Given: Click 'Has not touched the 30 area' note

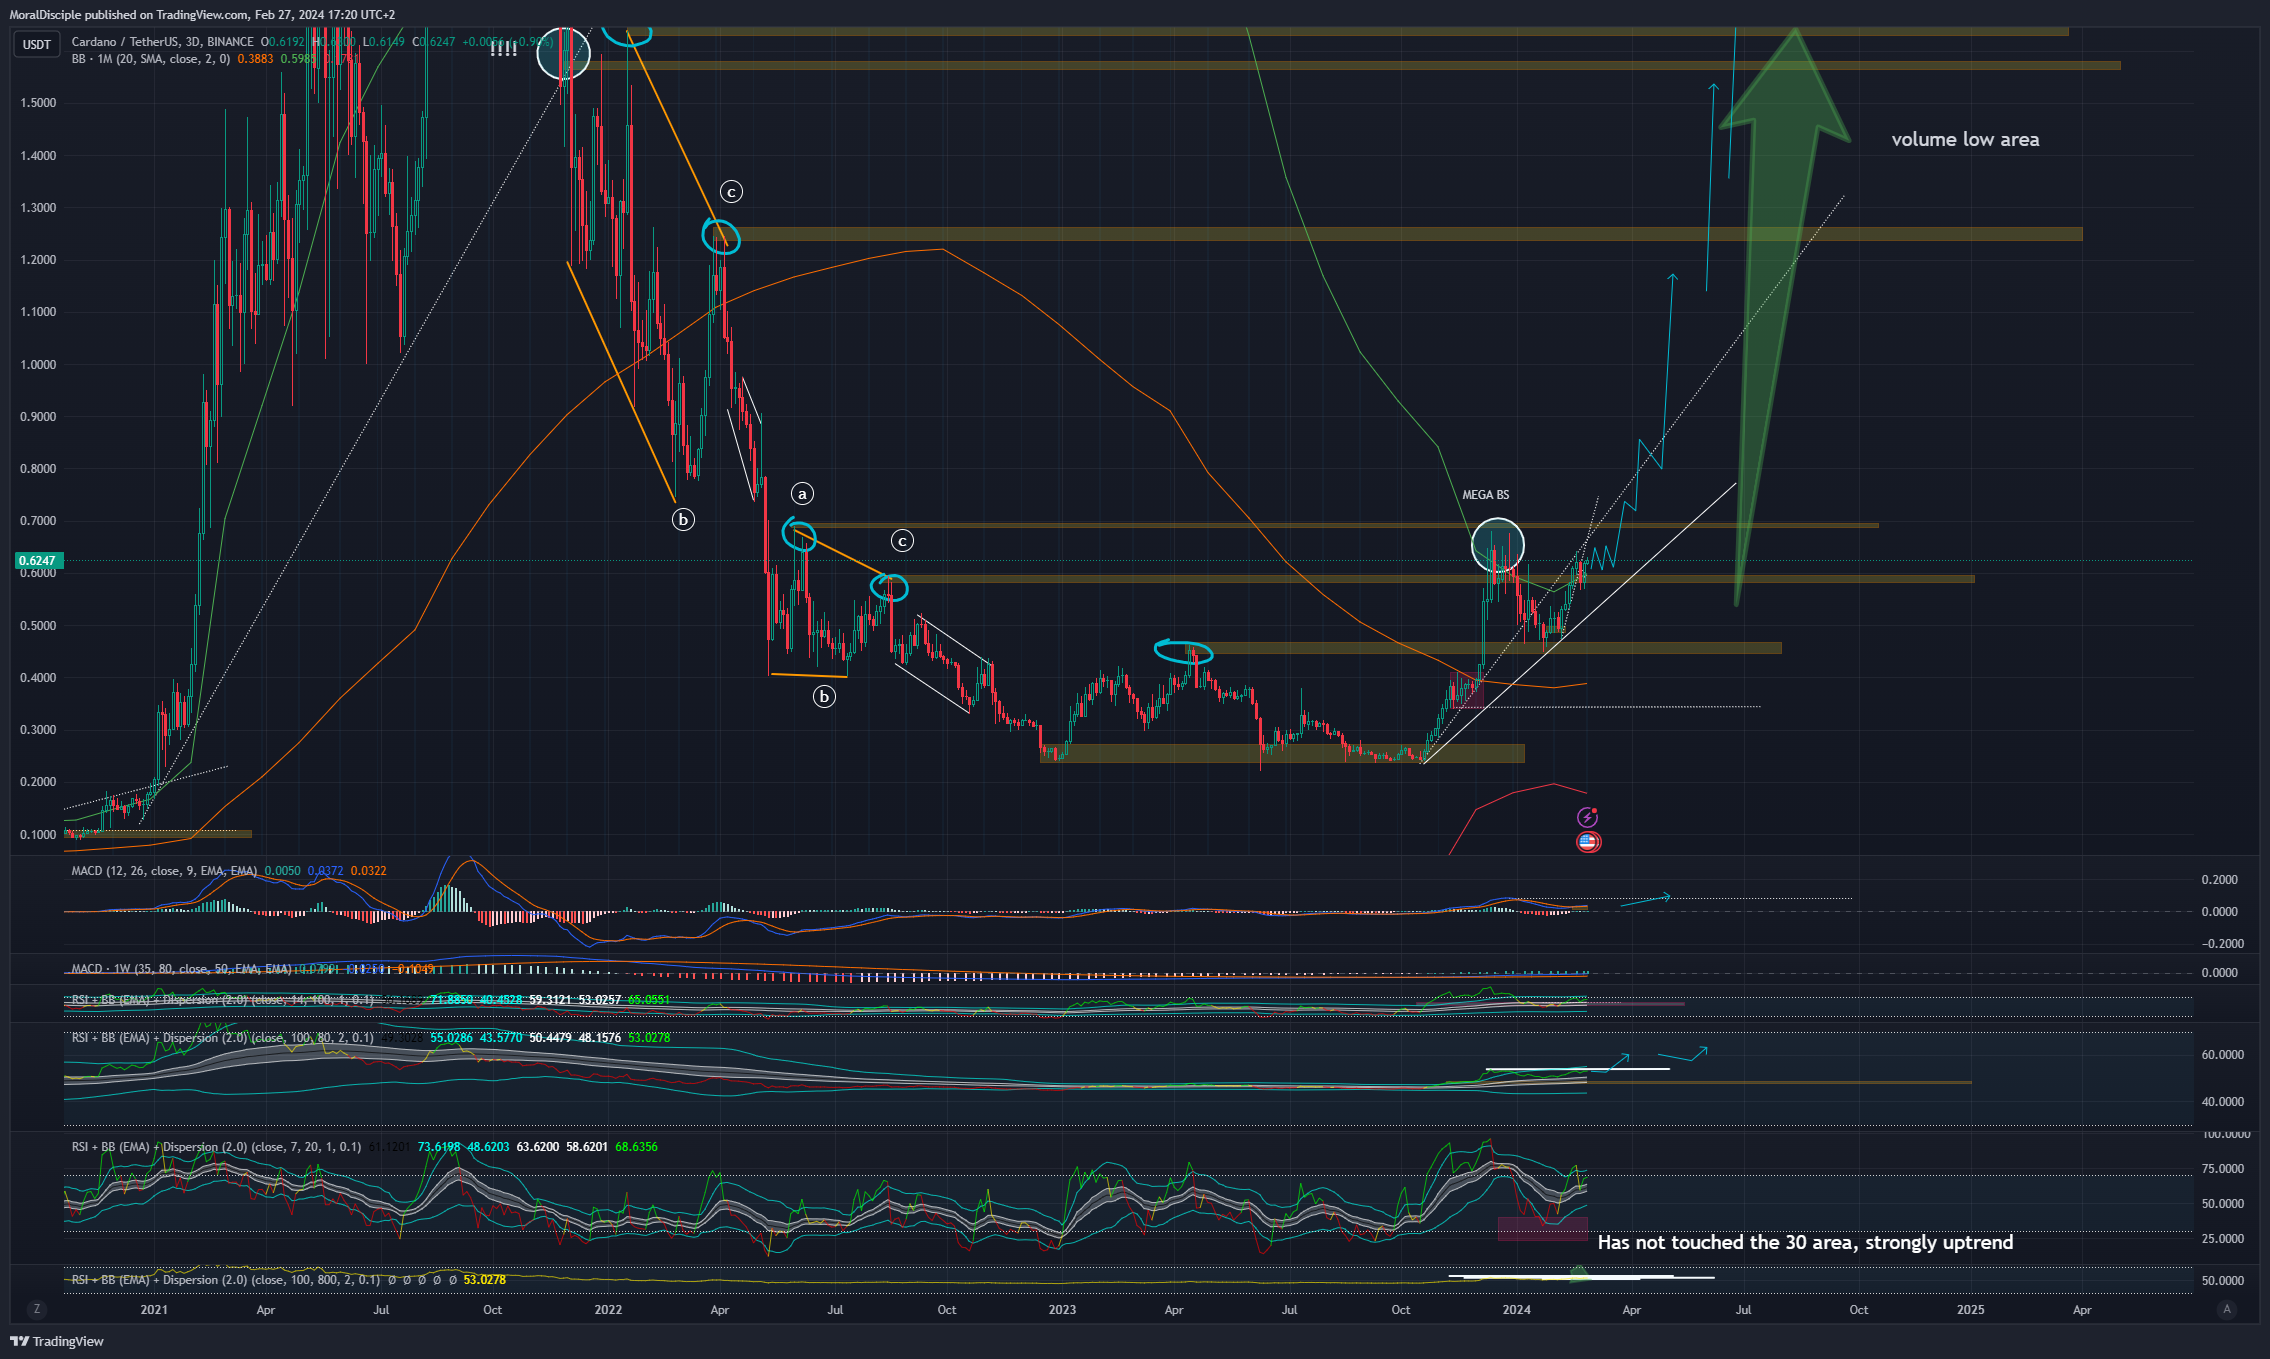Looking at the screenshot, I should point(1805,1242).
